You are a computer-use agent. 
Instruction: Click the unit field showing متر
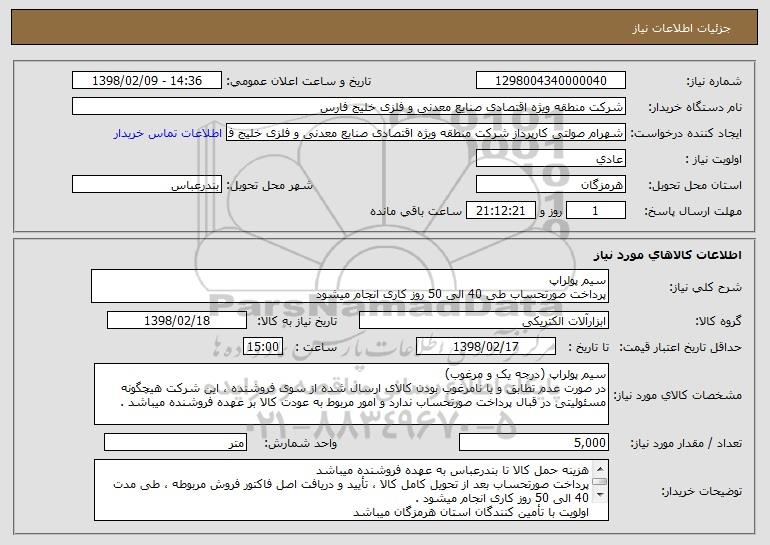[x=175, y=442]
